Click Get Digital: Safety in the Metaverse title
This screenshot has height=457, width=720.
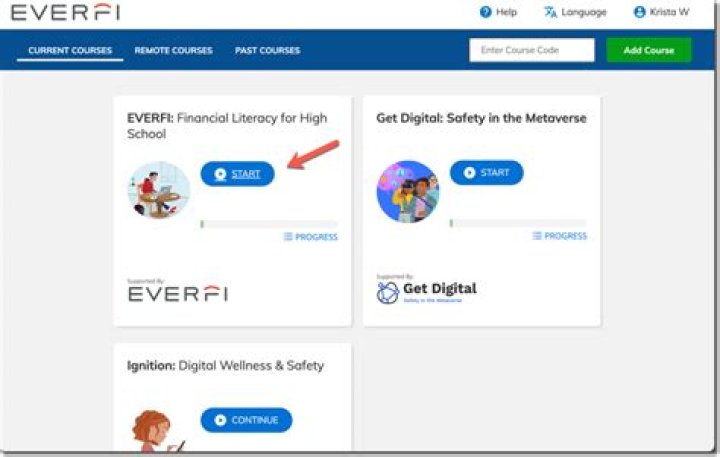(x=481, y=118)
